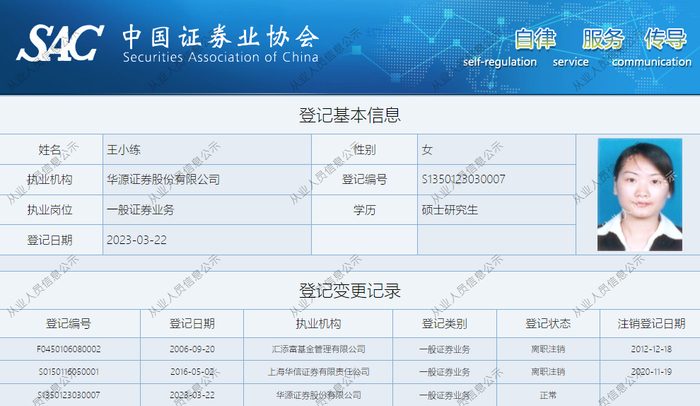
Task: Click the date 2016-05-02
Action: point(192,372)
